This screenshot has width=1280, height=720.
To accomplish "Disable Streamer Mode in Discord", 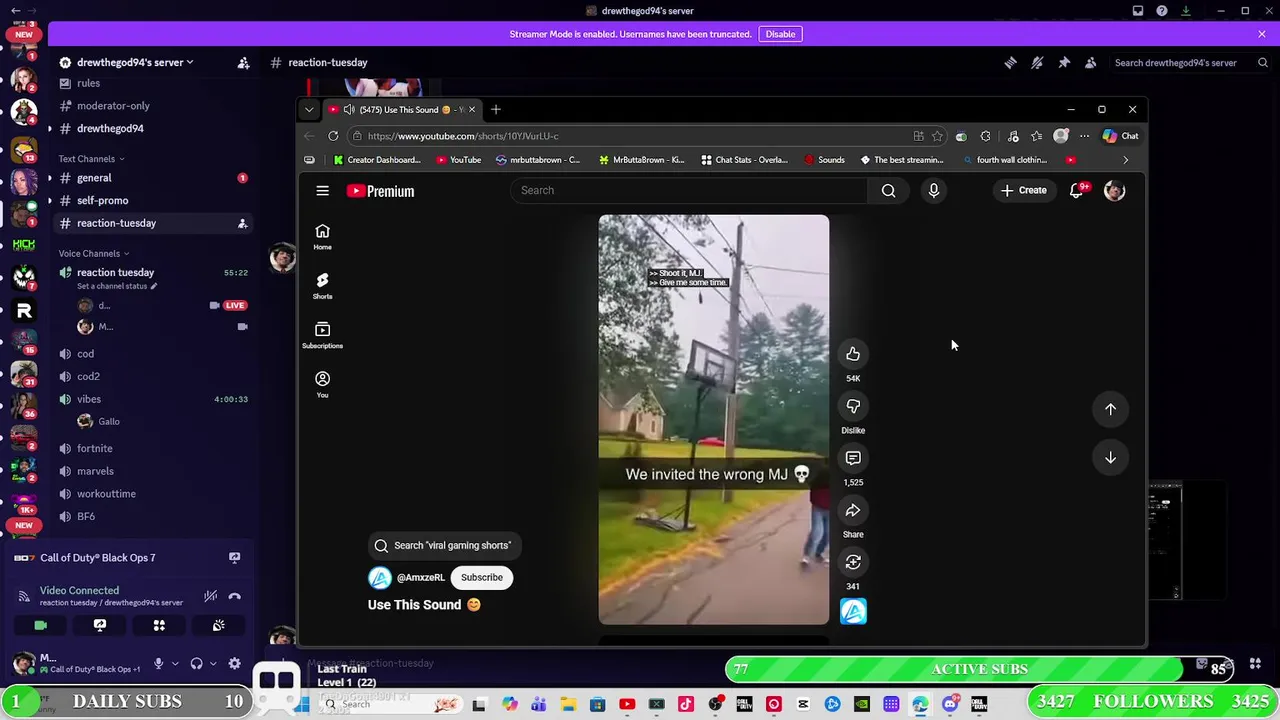I will click(780, 34).
